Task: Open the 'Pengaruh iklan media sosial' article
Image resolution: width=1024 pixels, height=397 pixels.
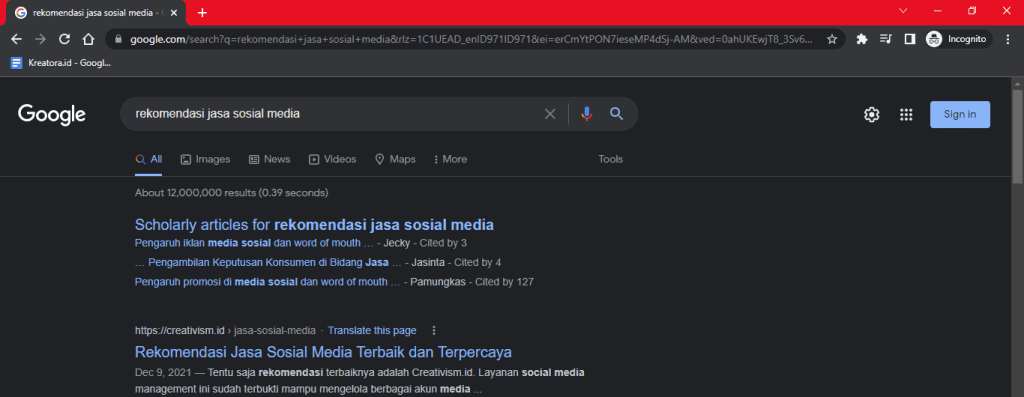Action: (x=254, y=244)
